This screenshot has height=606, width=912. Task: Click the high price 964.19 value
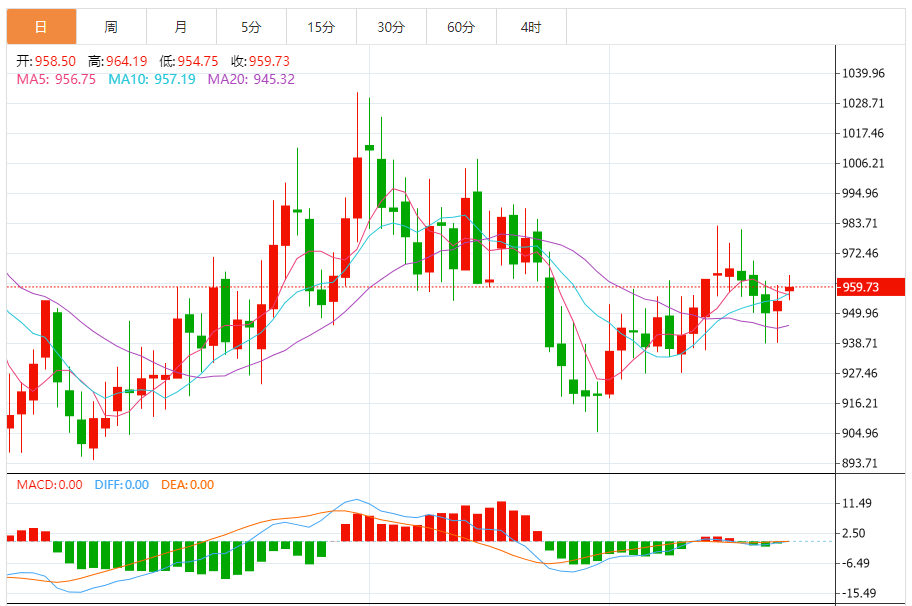point(127,61)
